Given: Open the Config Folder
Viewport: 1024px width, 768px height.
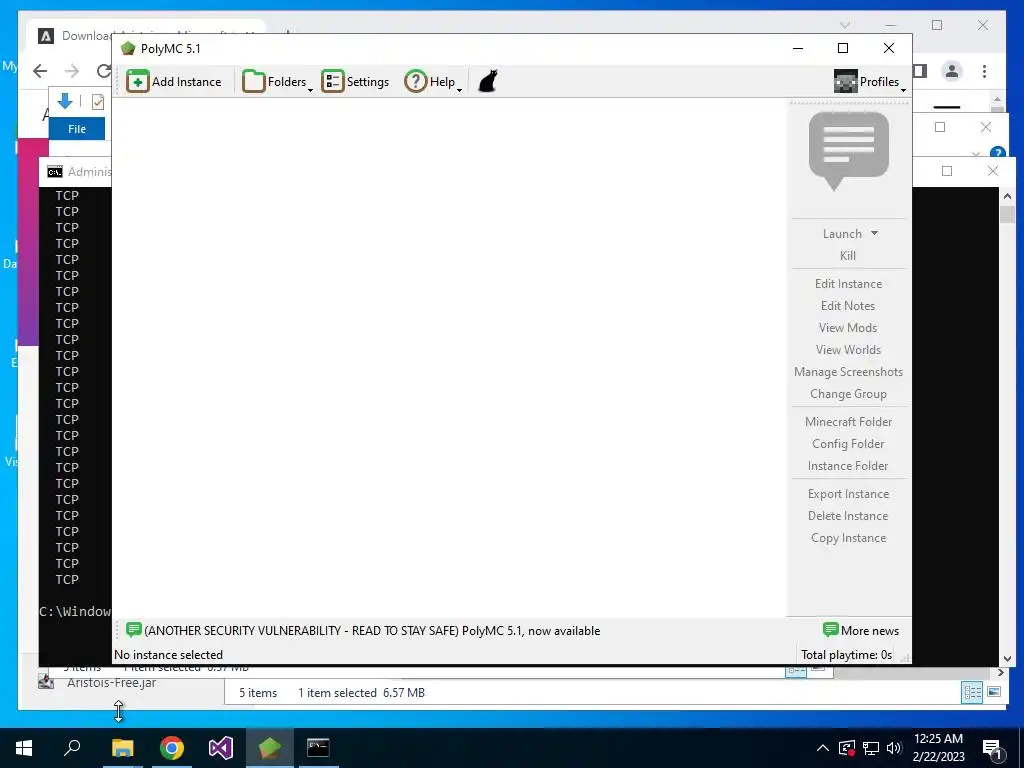Looking at the screenshot, I should pyautogui.click(x=848, y=444).
